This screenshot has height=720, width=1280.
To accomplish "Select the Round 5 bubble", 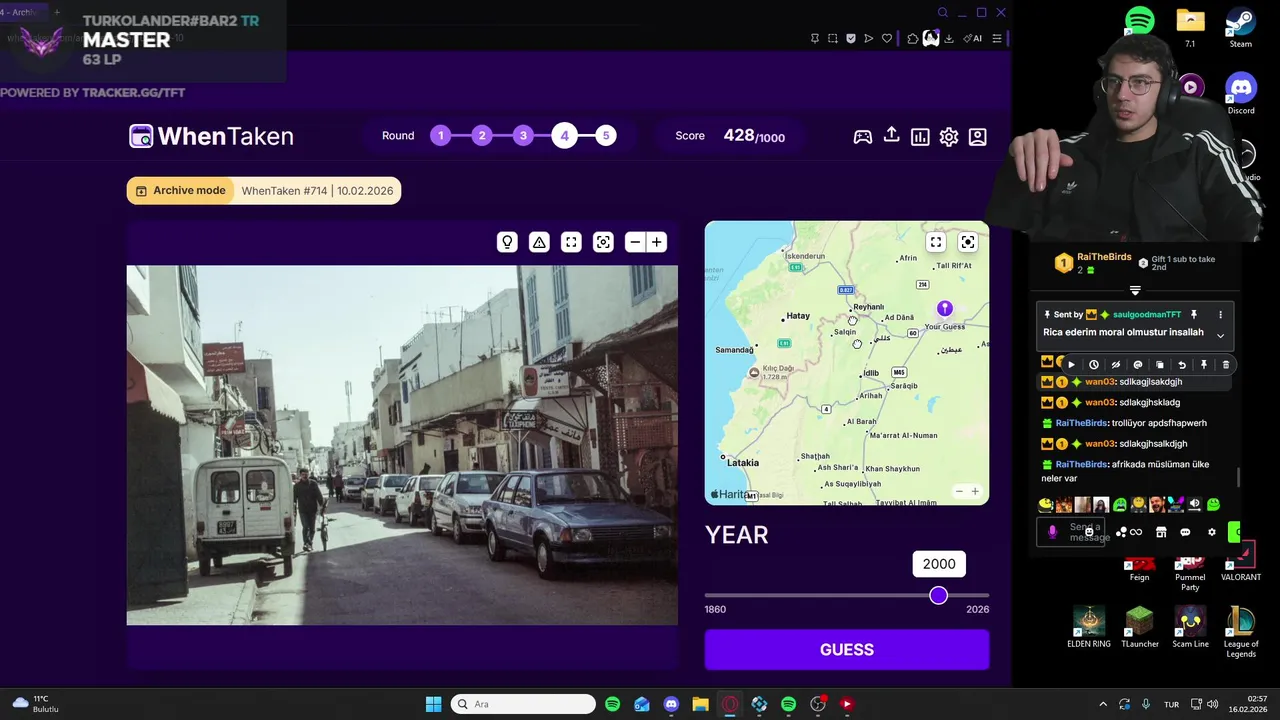I will (606, 136).
